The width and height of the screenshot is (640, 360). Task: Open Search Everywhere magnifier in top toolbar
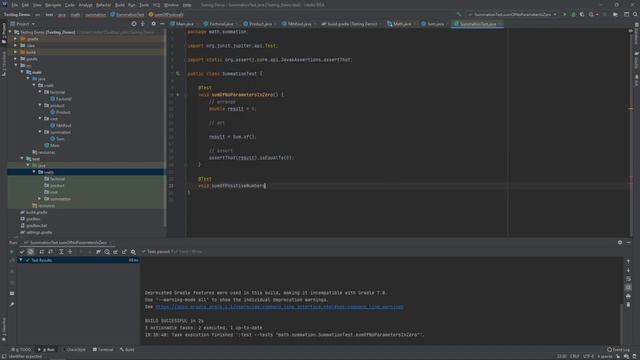[635, 14]
